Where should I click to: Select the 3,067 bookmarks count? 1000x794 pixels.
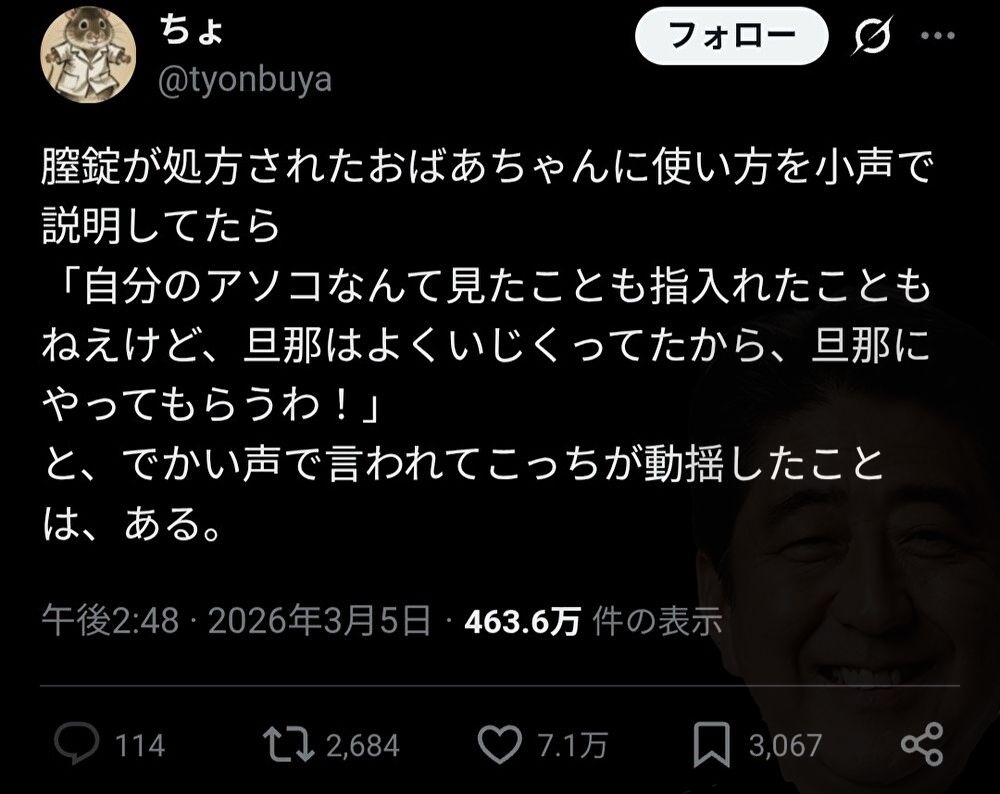click(785, 746)
